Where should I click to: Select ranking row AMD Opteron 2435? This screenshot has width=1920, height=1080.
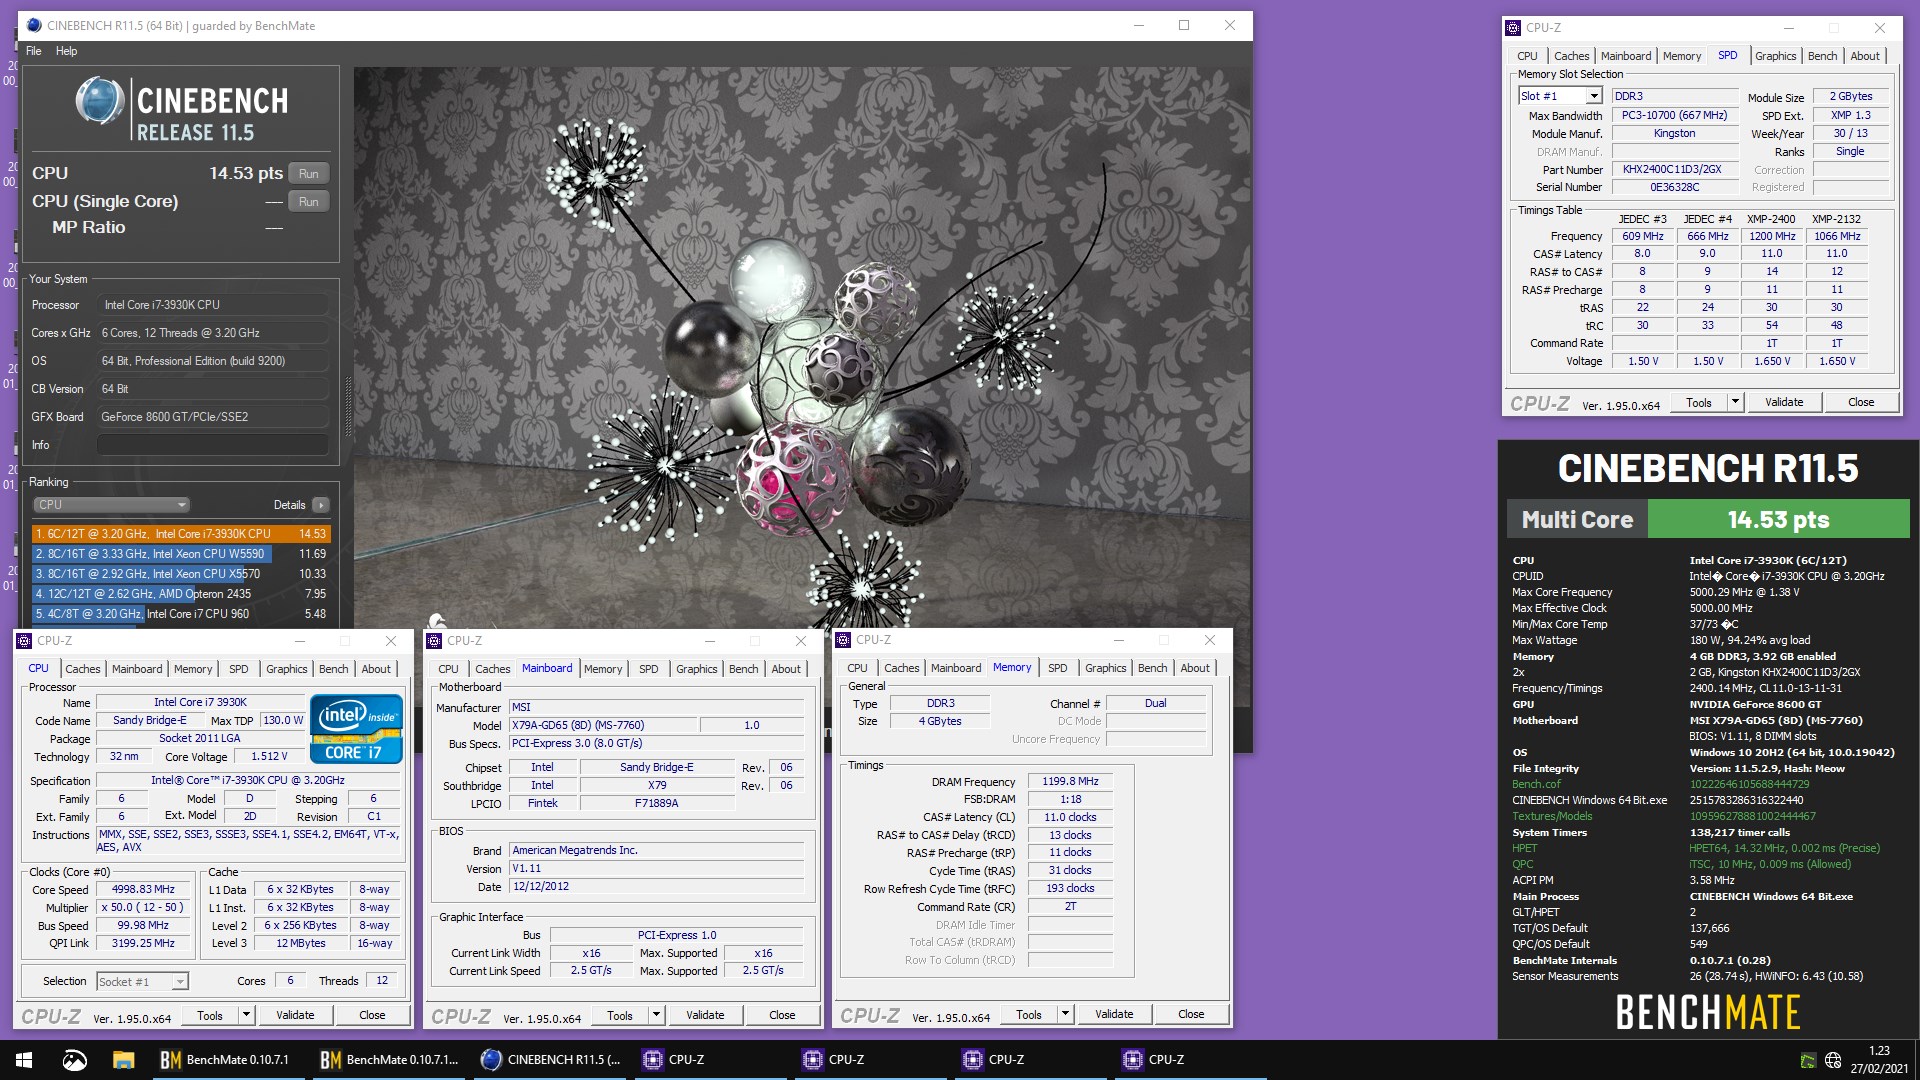pyautogui.click(x=181, y=594)
